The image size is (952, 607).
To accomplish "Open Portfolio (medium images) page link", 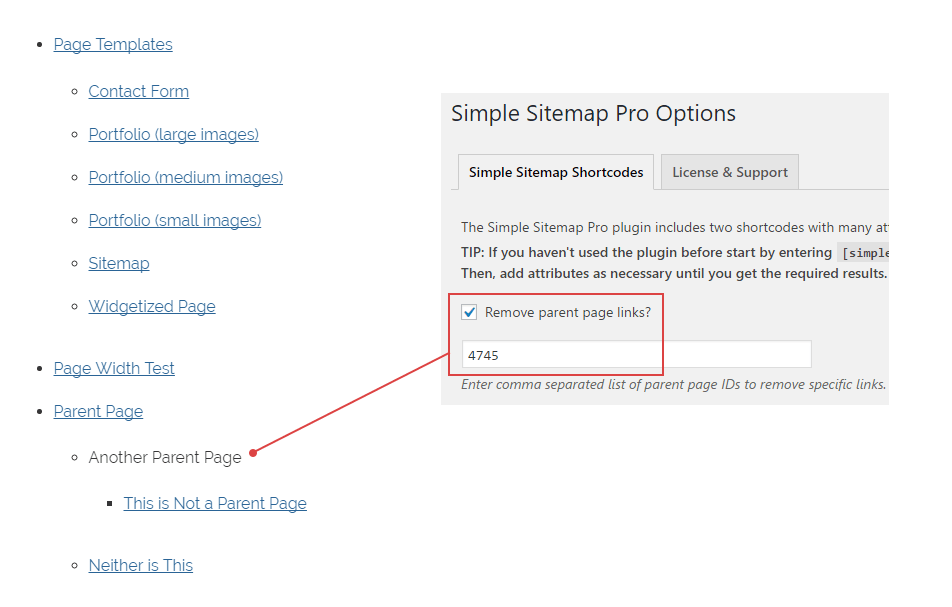I will [x=185, y=177].
